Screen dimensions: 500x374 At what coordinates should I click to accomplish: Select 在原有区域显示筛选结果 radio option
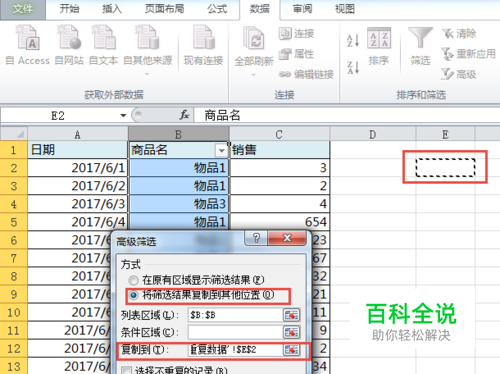point(197,280)
